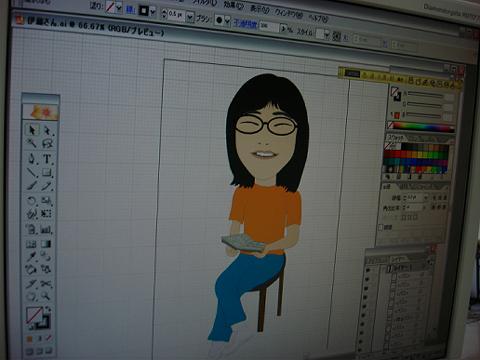Screen dimensions: 480x360
Task: Open the ウィンドウ (Window) menu
Action: click(288, 13)
